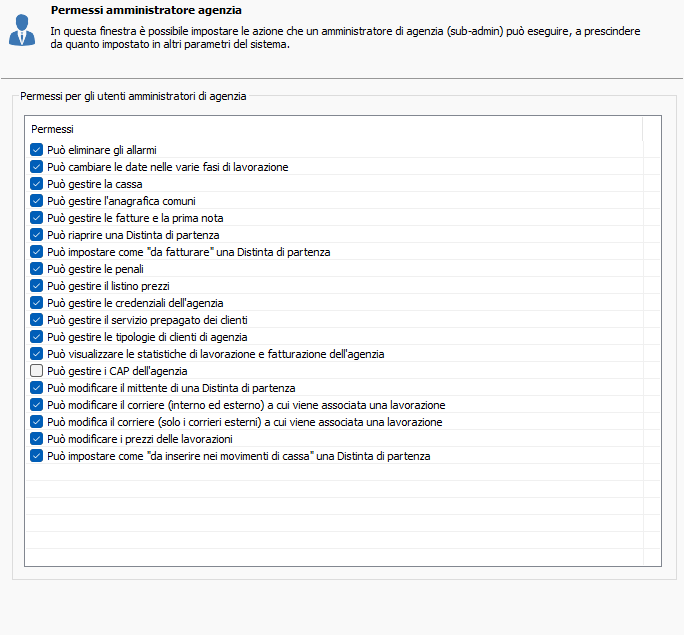This screenshot has width=684, height=635.
Task: Disable 'solo i corrieri esterni' permission
Action: pyautogui.click(x=37, y=422)
